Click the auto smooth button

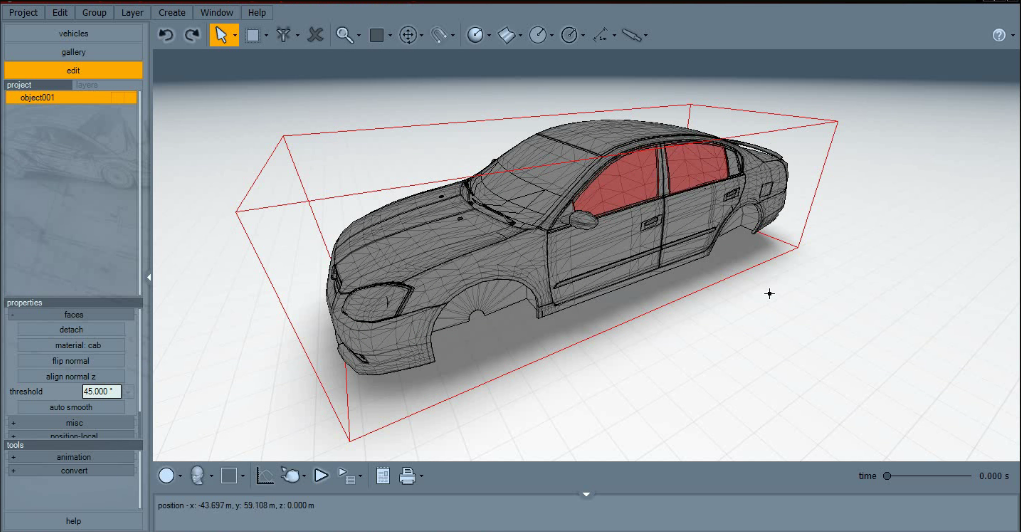pos(71,408)
